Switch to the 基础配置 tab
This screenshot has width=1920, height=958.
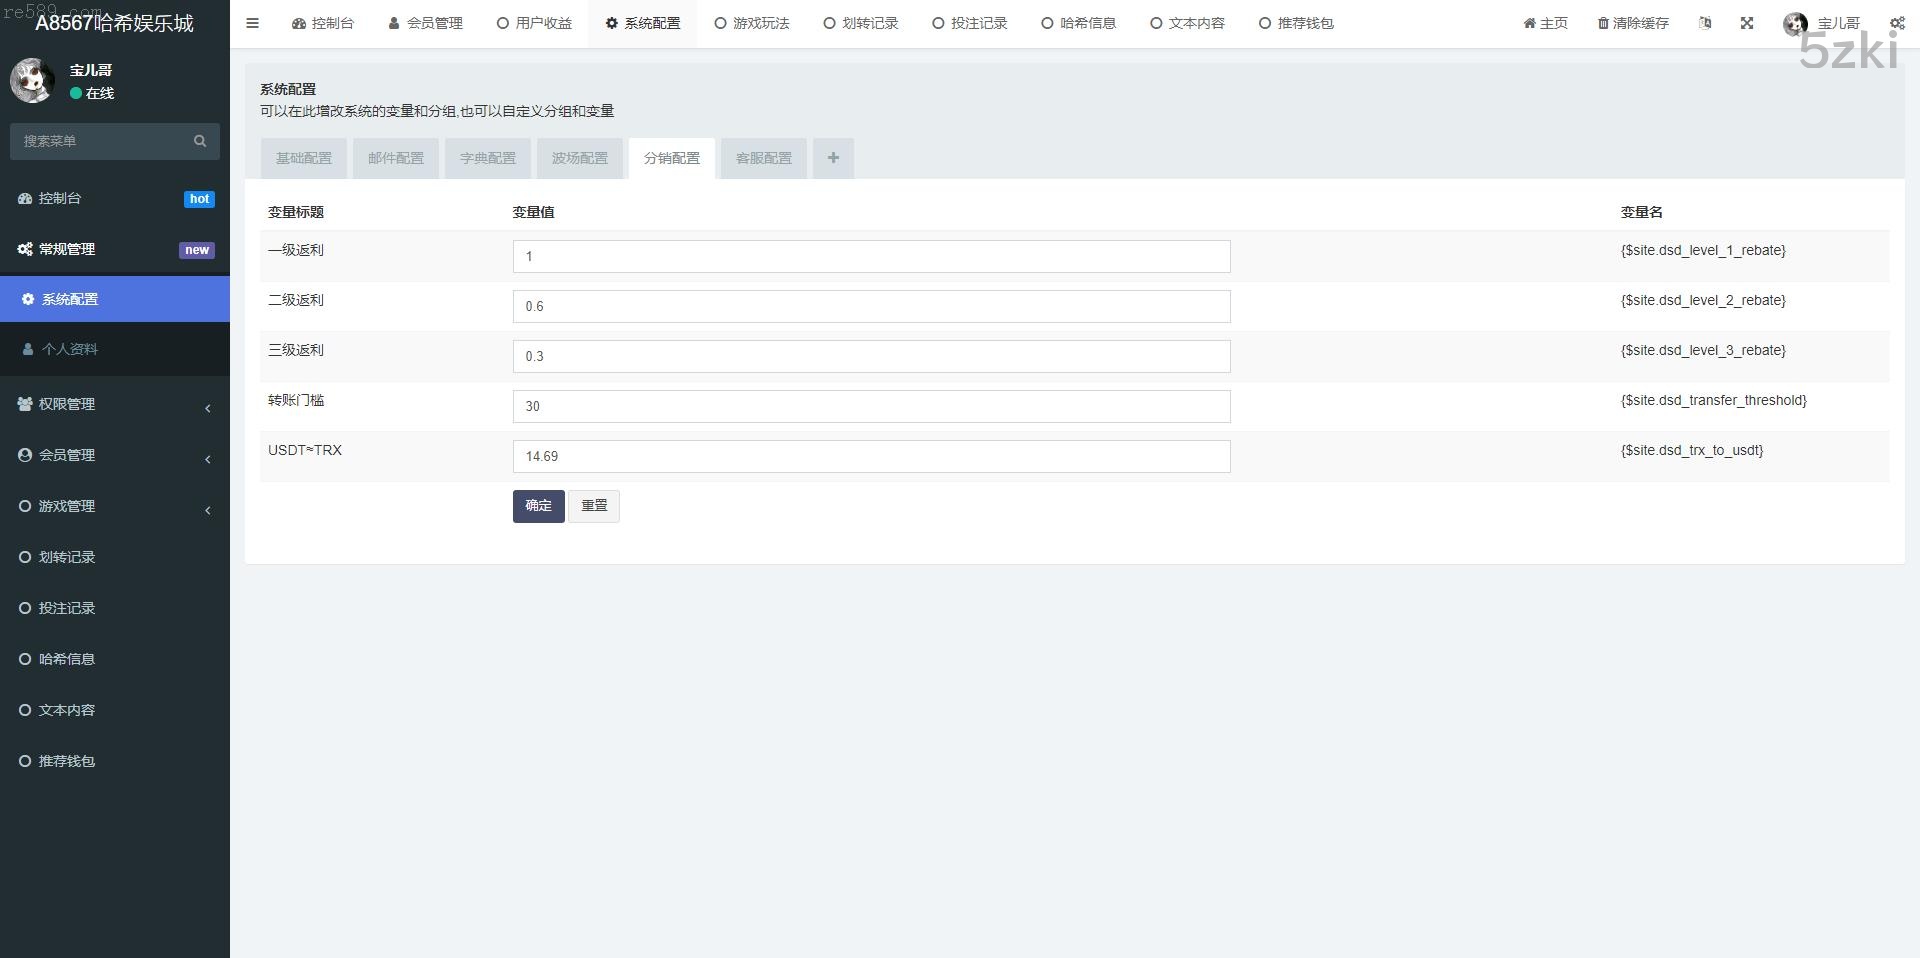tap(304, 158)
